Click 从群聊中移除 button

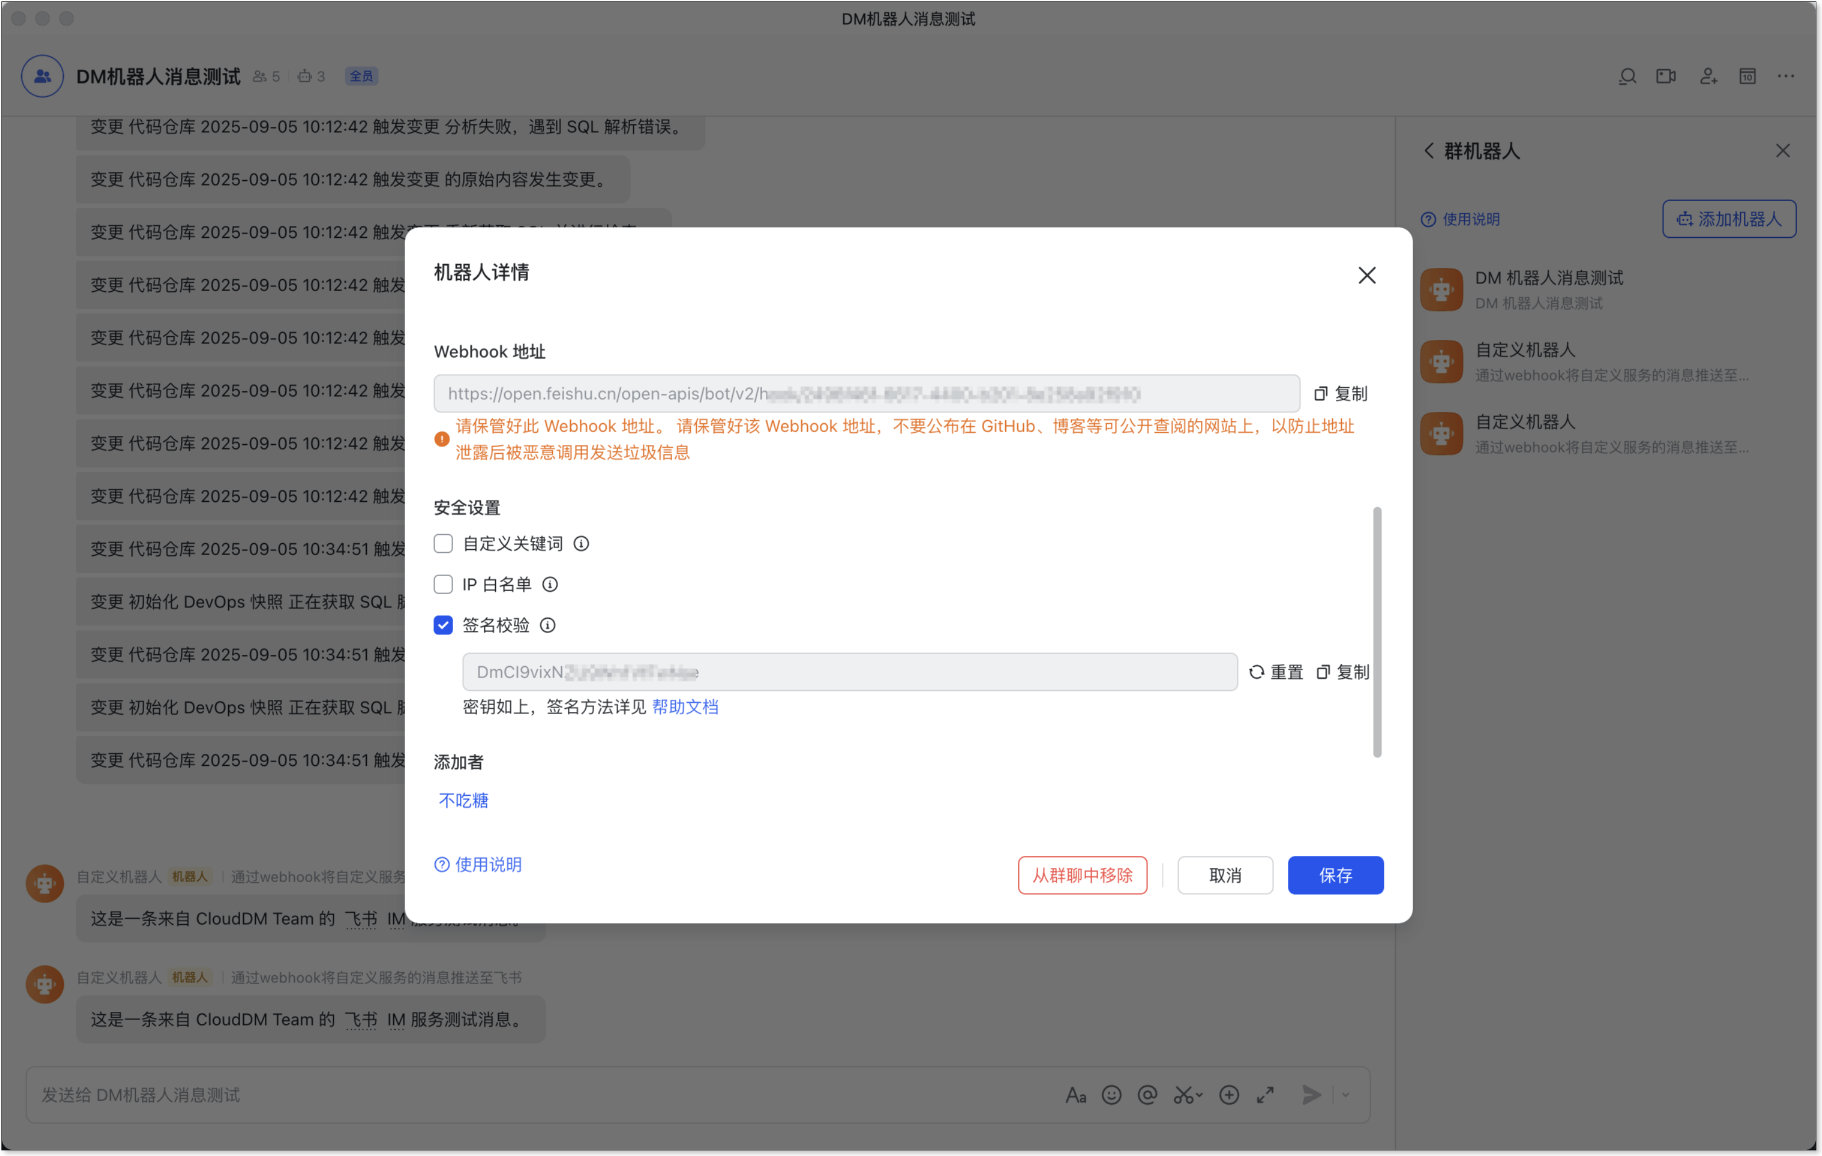pyautogui.click(x=1082, y=875)
